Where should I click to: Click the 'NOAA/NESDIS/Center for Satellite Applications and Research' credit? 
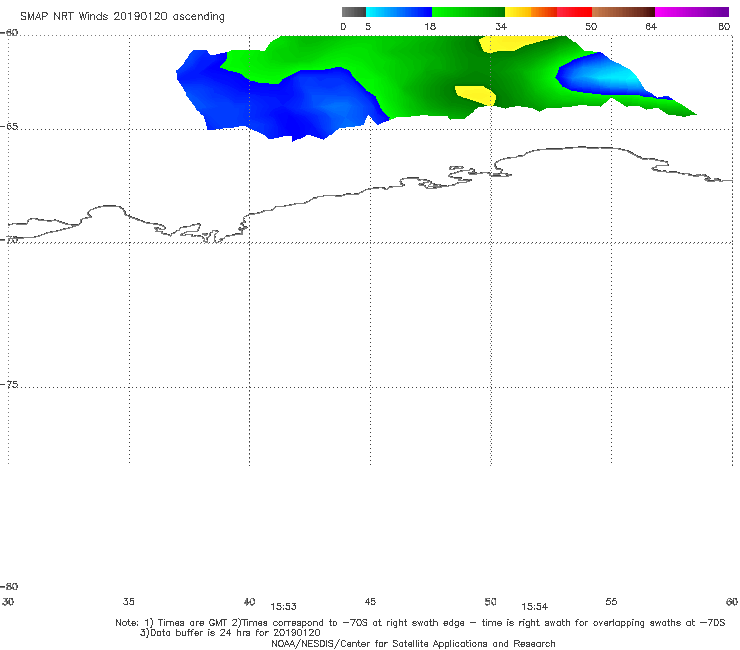[413, 643]
